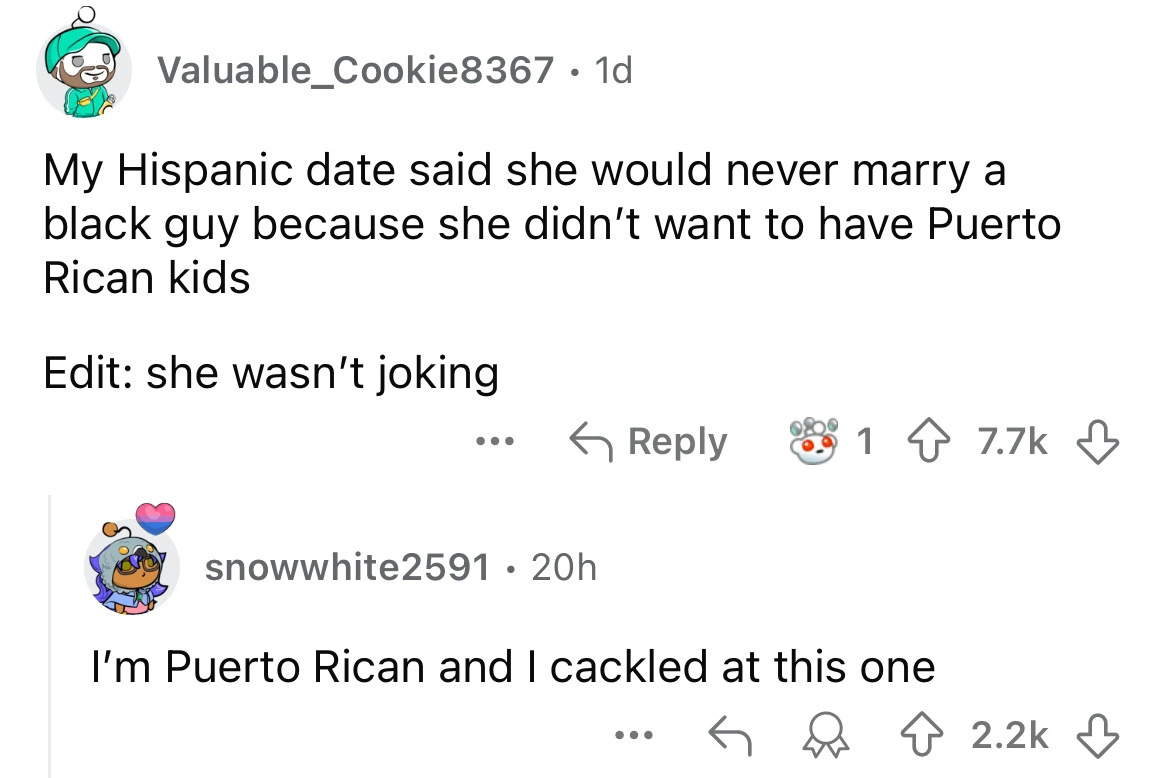Collapse the reply thread using the vertical line
1170x778 pixels.
pyautogui.click(x=49, y=640)
